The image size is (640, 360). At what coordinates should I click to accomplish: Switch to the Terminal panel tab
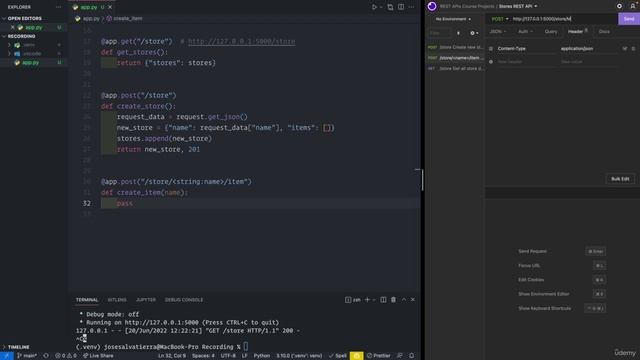click(x=87, y=300)
